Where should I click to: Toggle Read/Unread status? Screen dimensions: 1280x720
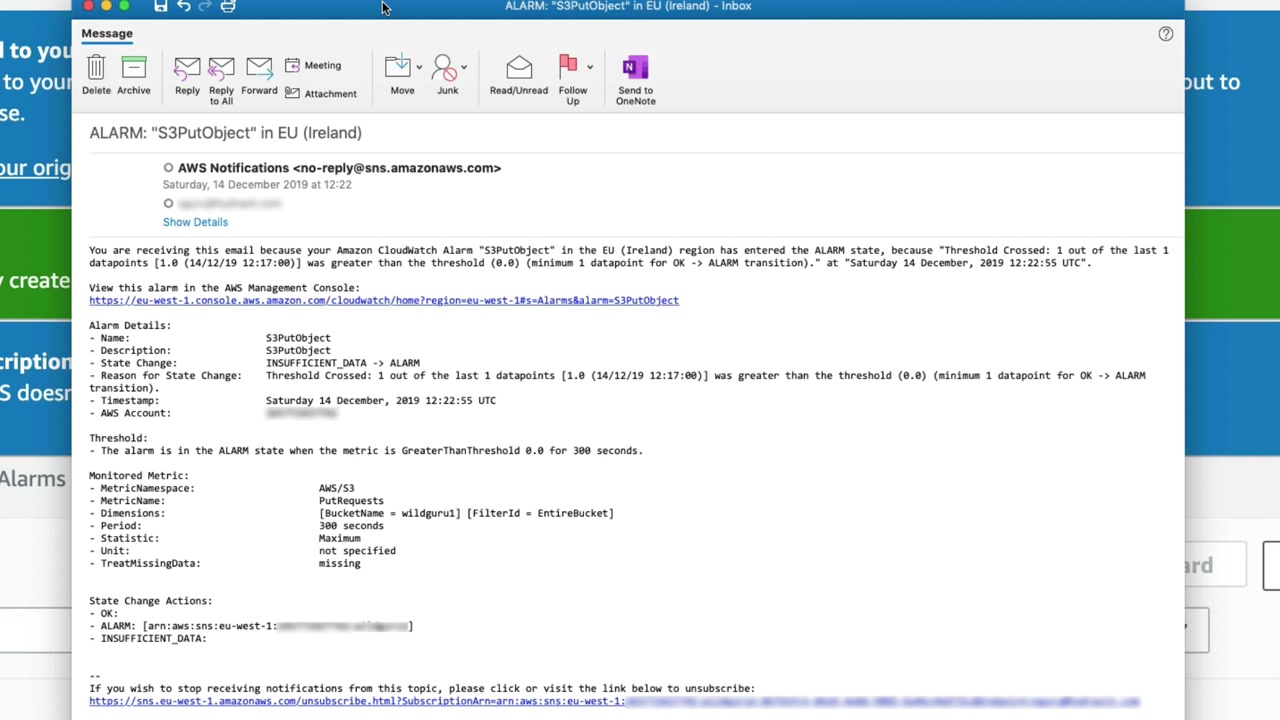click(x=519, y=76)
